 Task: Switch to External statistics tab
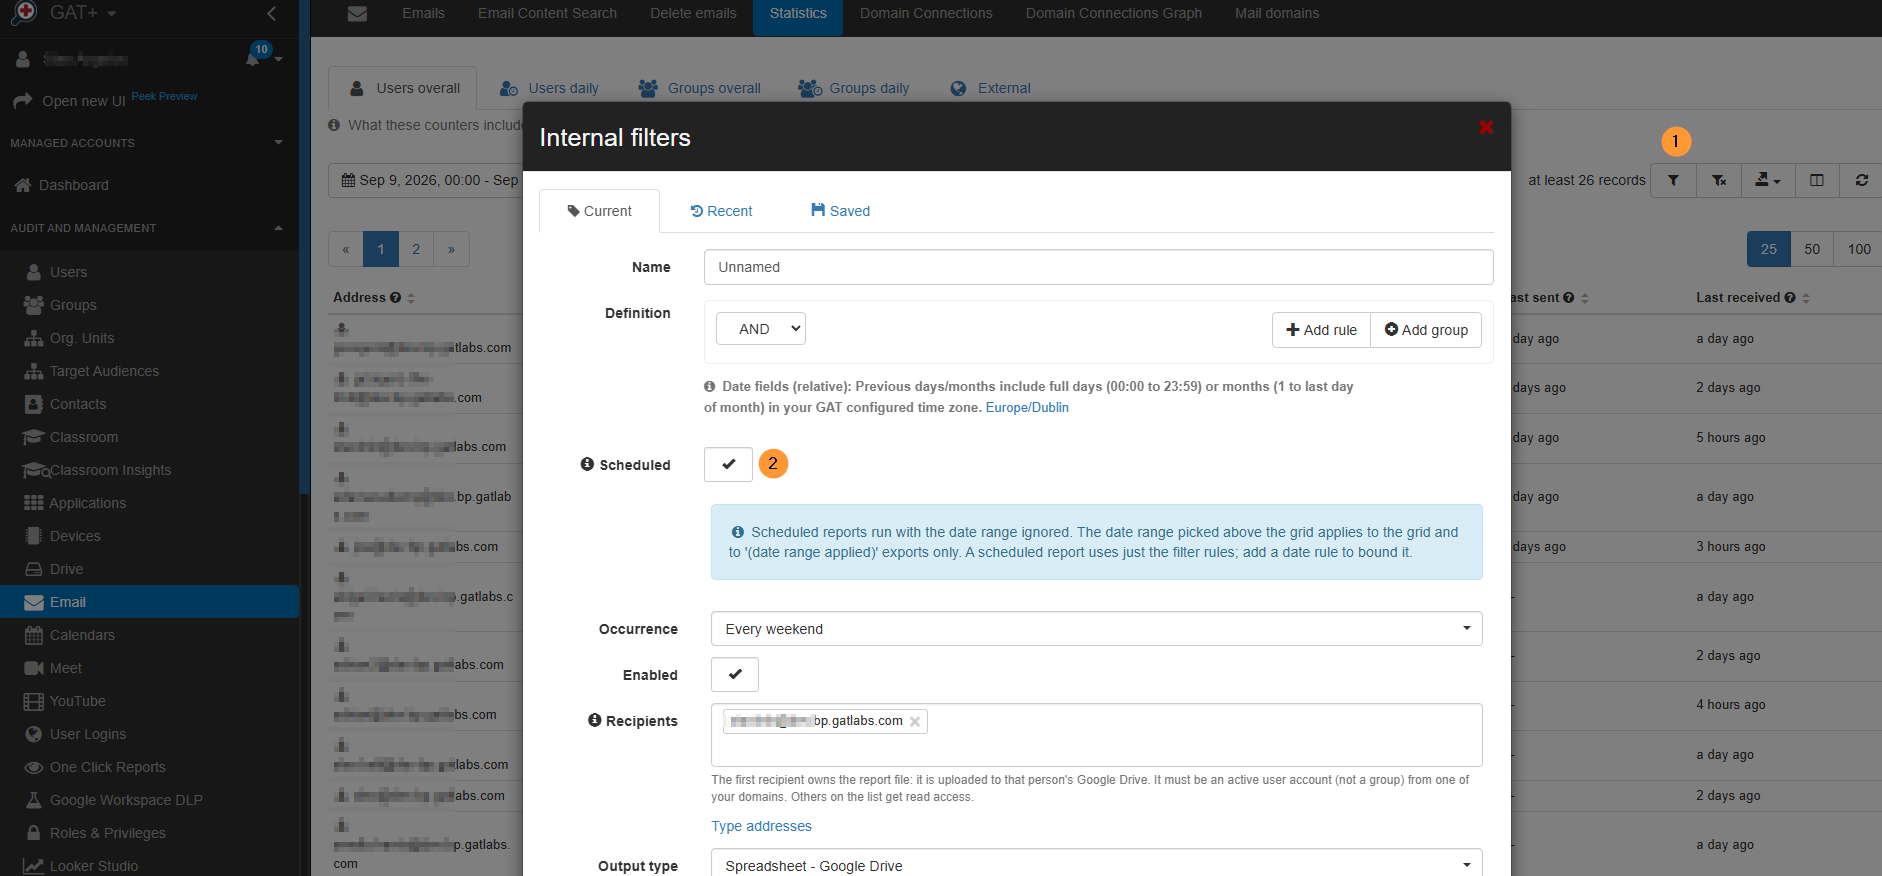coord(990,88)
